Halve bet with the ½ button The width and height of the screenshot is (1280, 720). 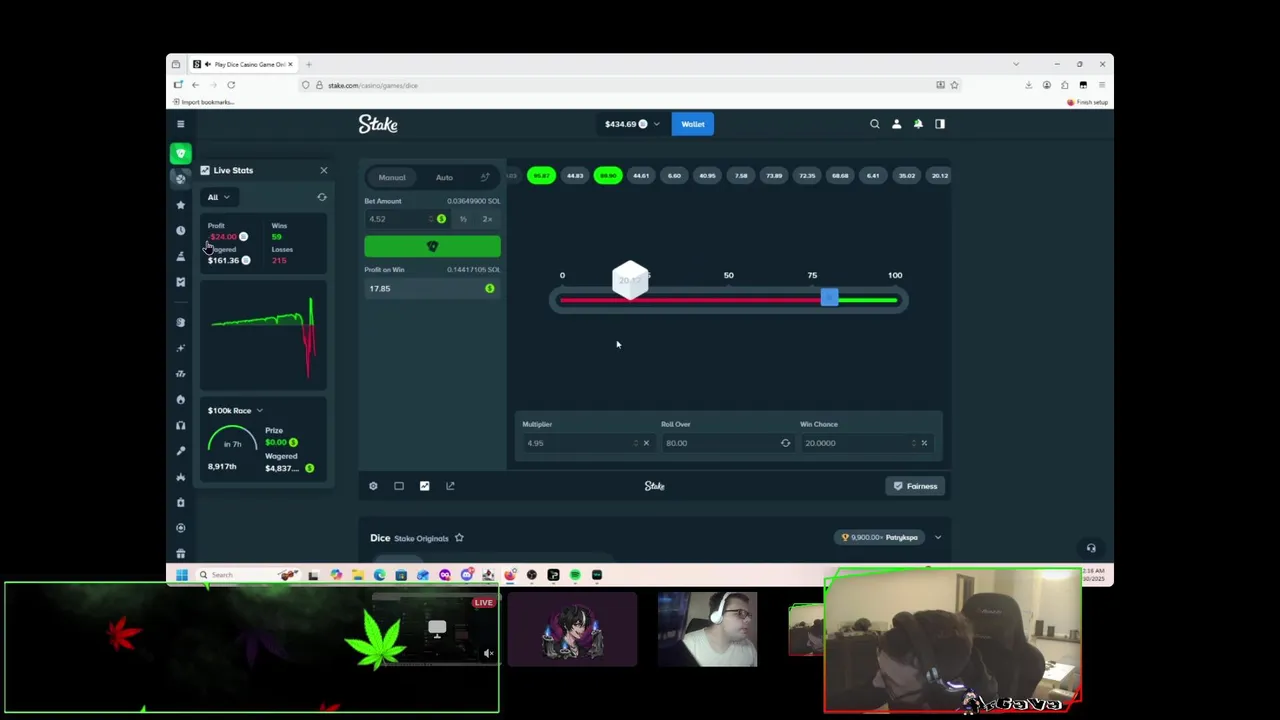click(463, 219)
